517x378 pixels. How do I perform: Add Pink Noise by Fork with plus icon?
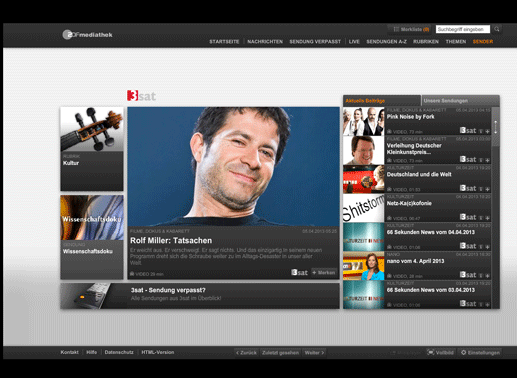pyautogui.click(x=487, y=131)
